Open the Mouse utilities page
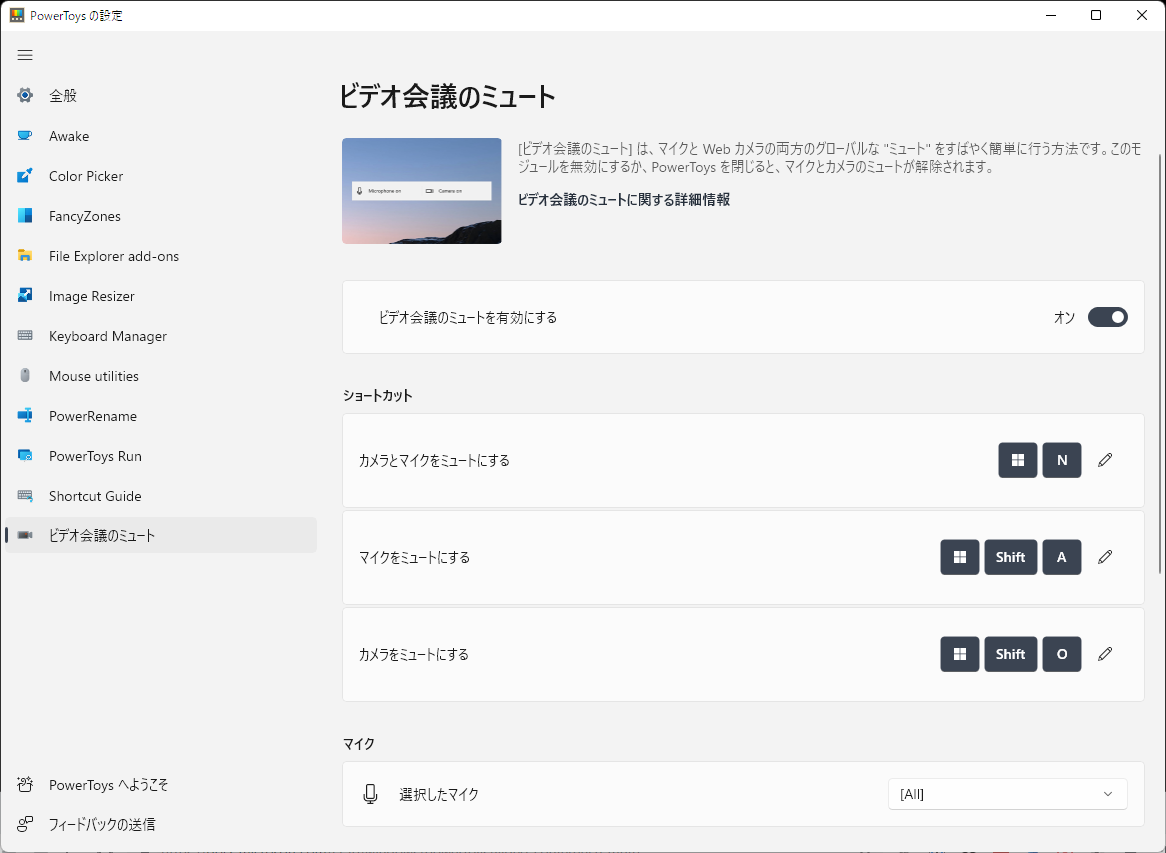This screenshot has height=853, width=1166. pyautogui.click(x=161, y=376)
